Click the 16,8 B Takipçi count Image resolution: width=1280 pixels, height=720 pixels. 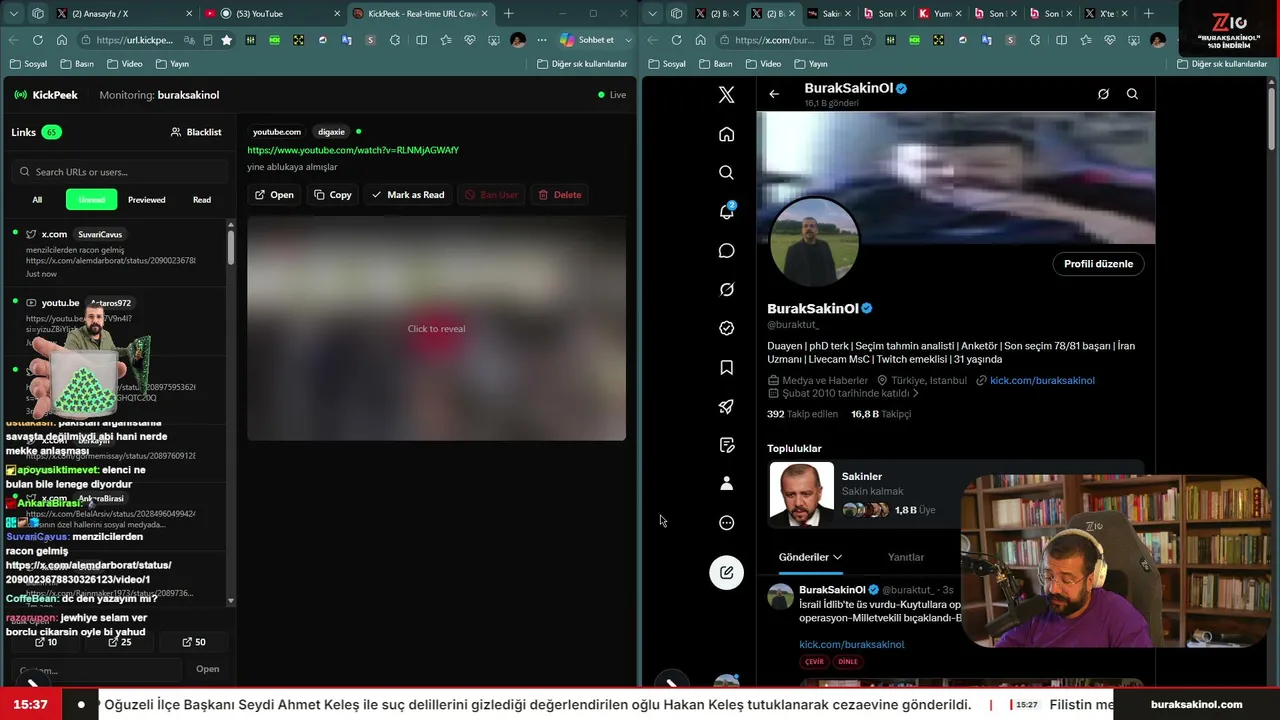(x=881, y=414)
